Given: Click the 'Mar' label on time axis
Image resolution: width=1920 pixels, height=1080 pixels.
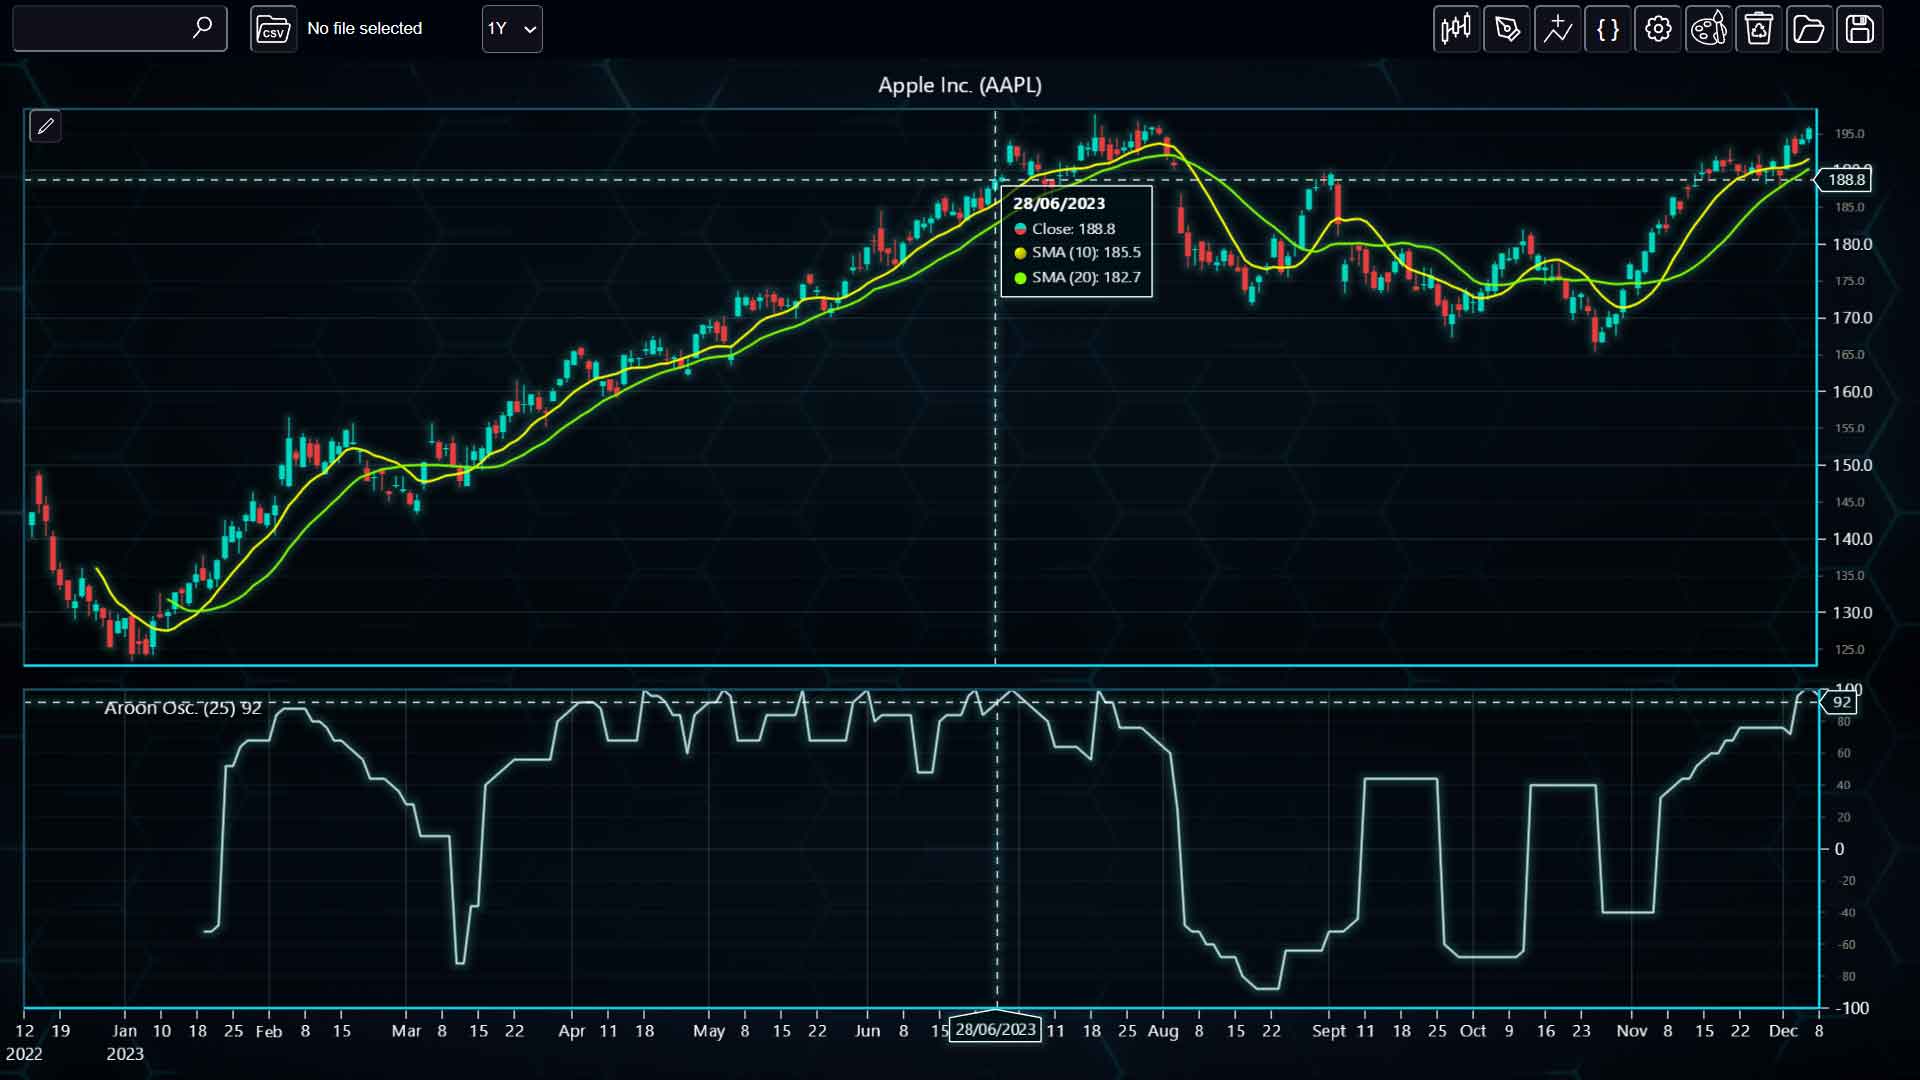Looking at the screenshot, I should click(406, 1031).
